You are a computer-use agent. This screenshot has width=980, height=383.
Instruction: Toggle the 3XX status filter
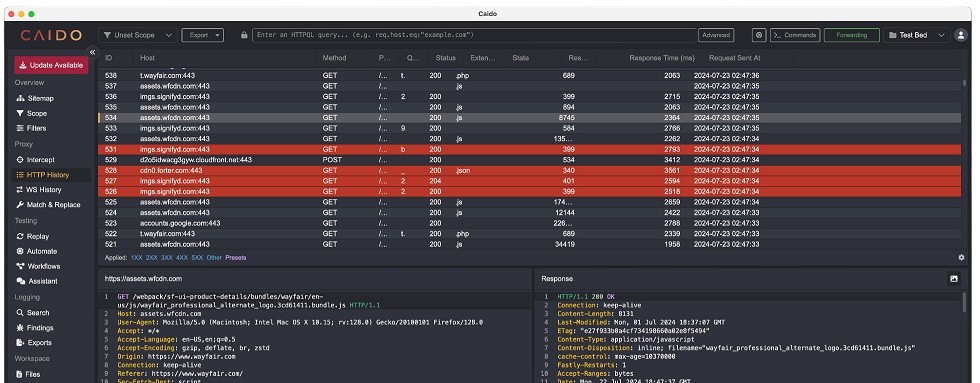(167, 257)
